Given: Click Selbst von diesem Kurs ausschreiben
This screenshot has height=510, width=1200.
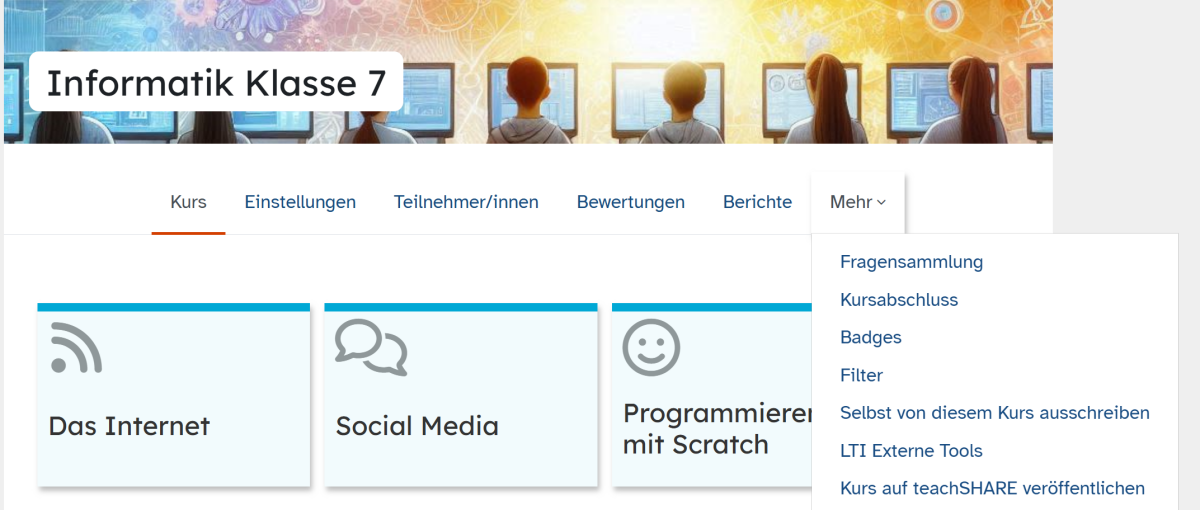Looking at the screenshot, I should (995, 413).
